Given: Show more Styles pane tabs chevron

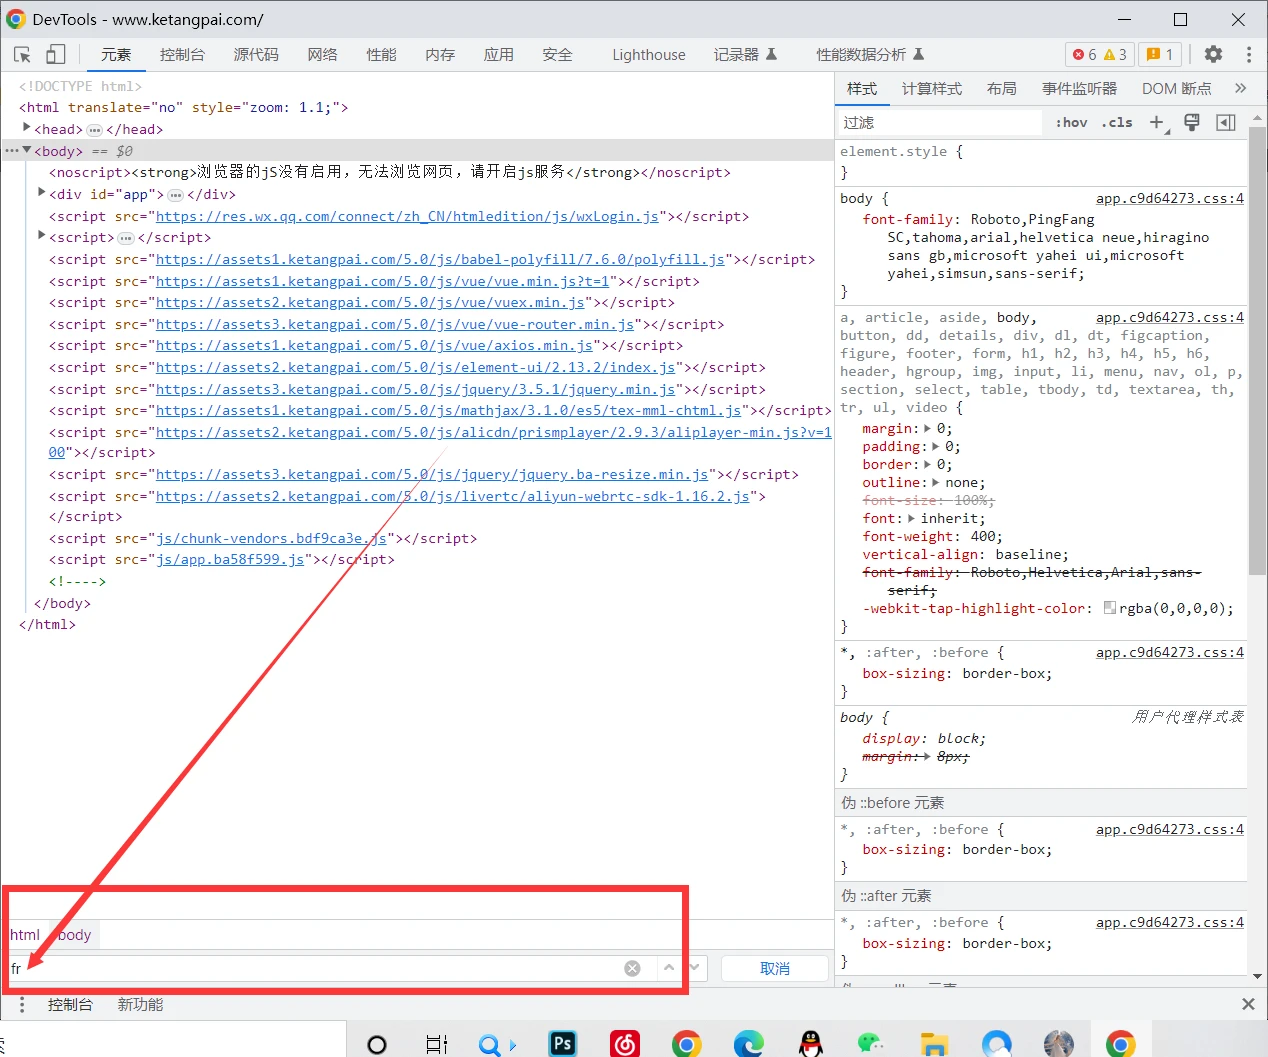Looking at the screenshot, I should pos(1241,89).
